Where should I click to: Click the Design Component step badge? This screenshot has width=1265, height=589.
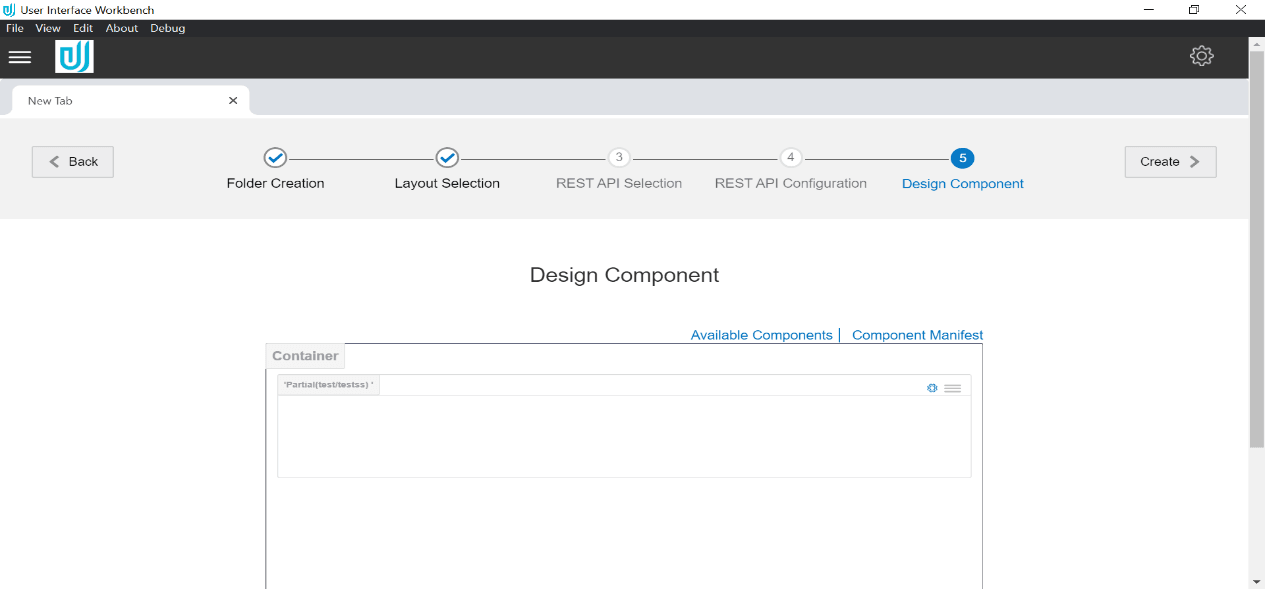[x=962, y=157]
